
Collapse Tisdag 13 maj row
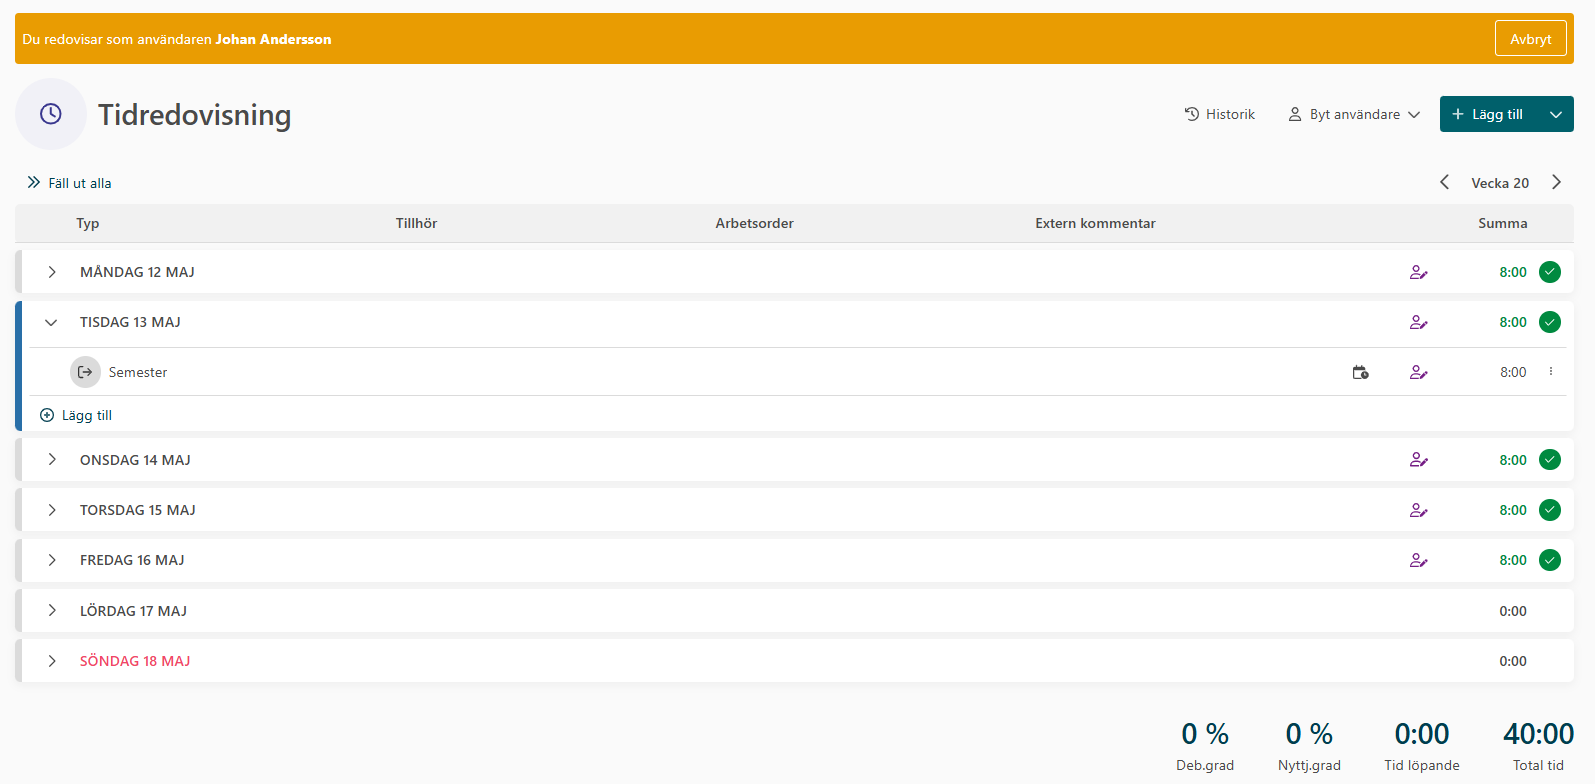pos(52,322)
